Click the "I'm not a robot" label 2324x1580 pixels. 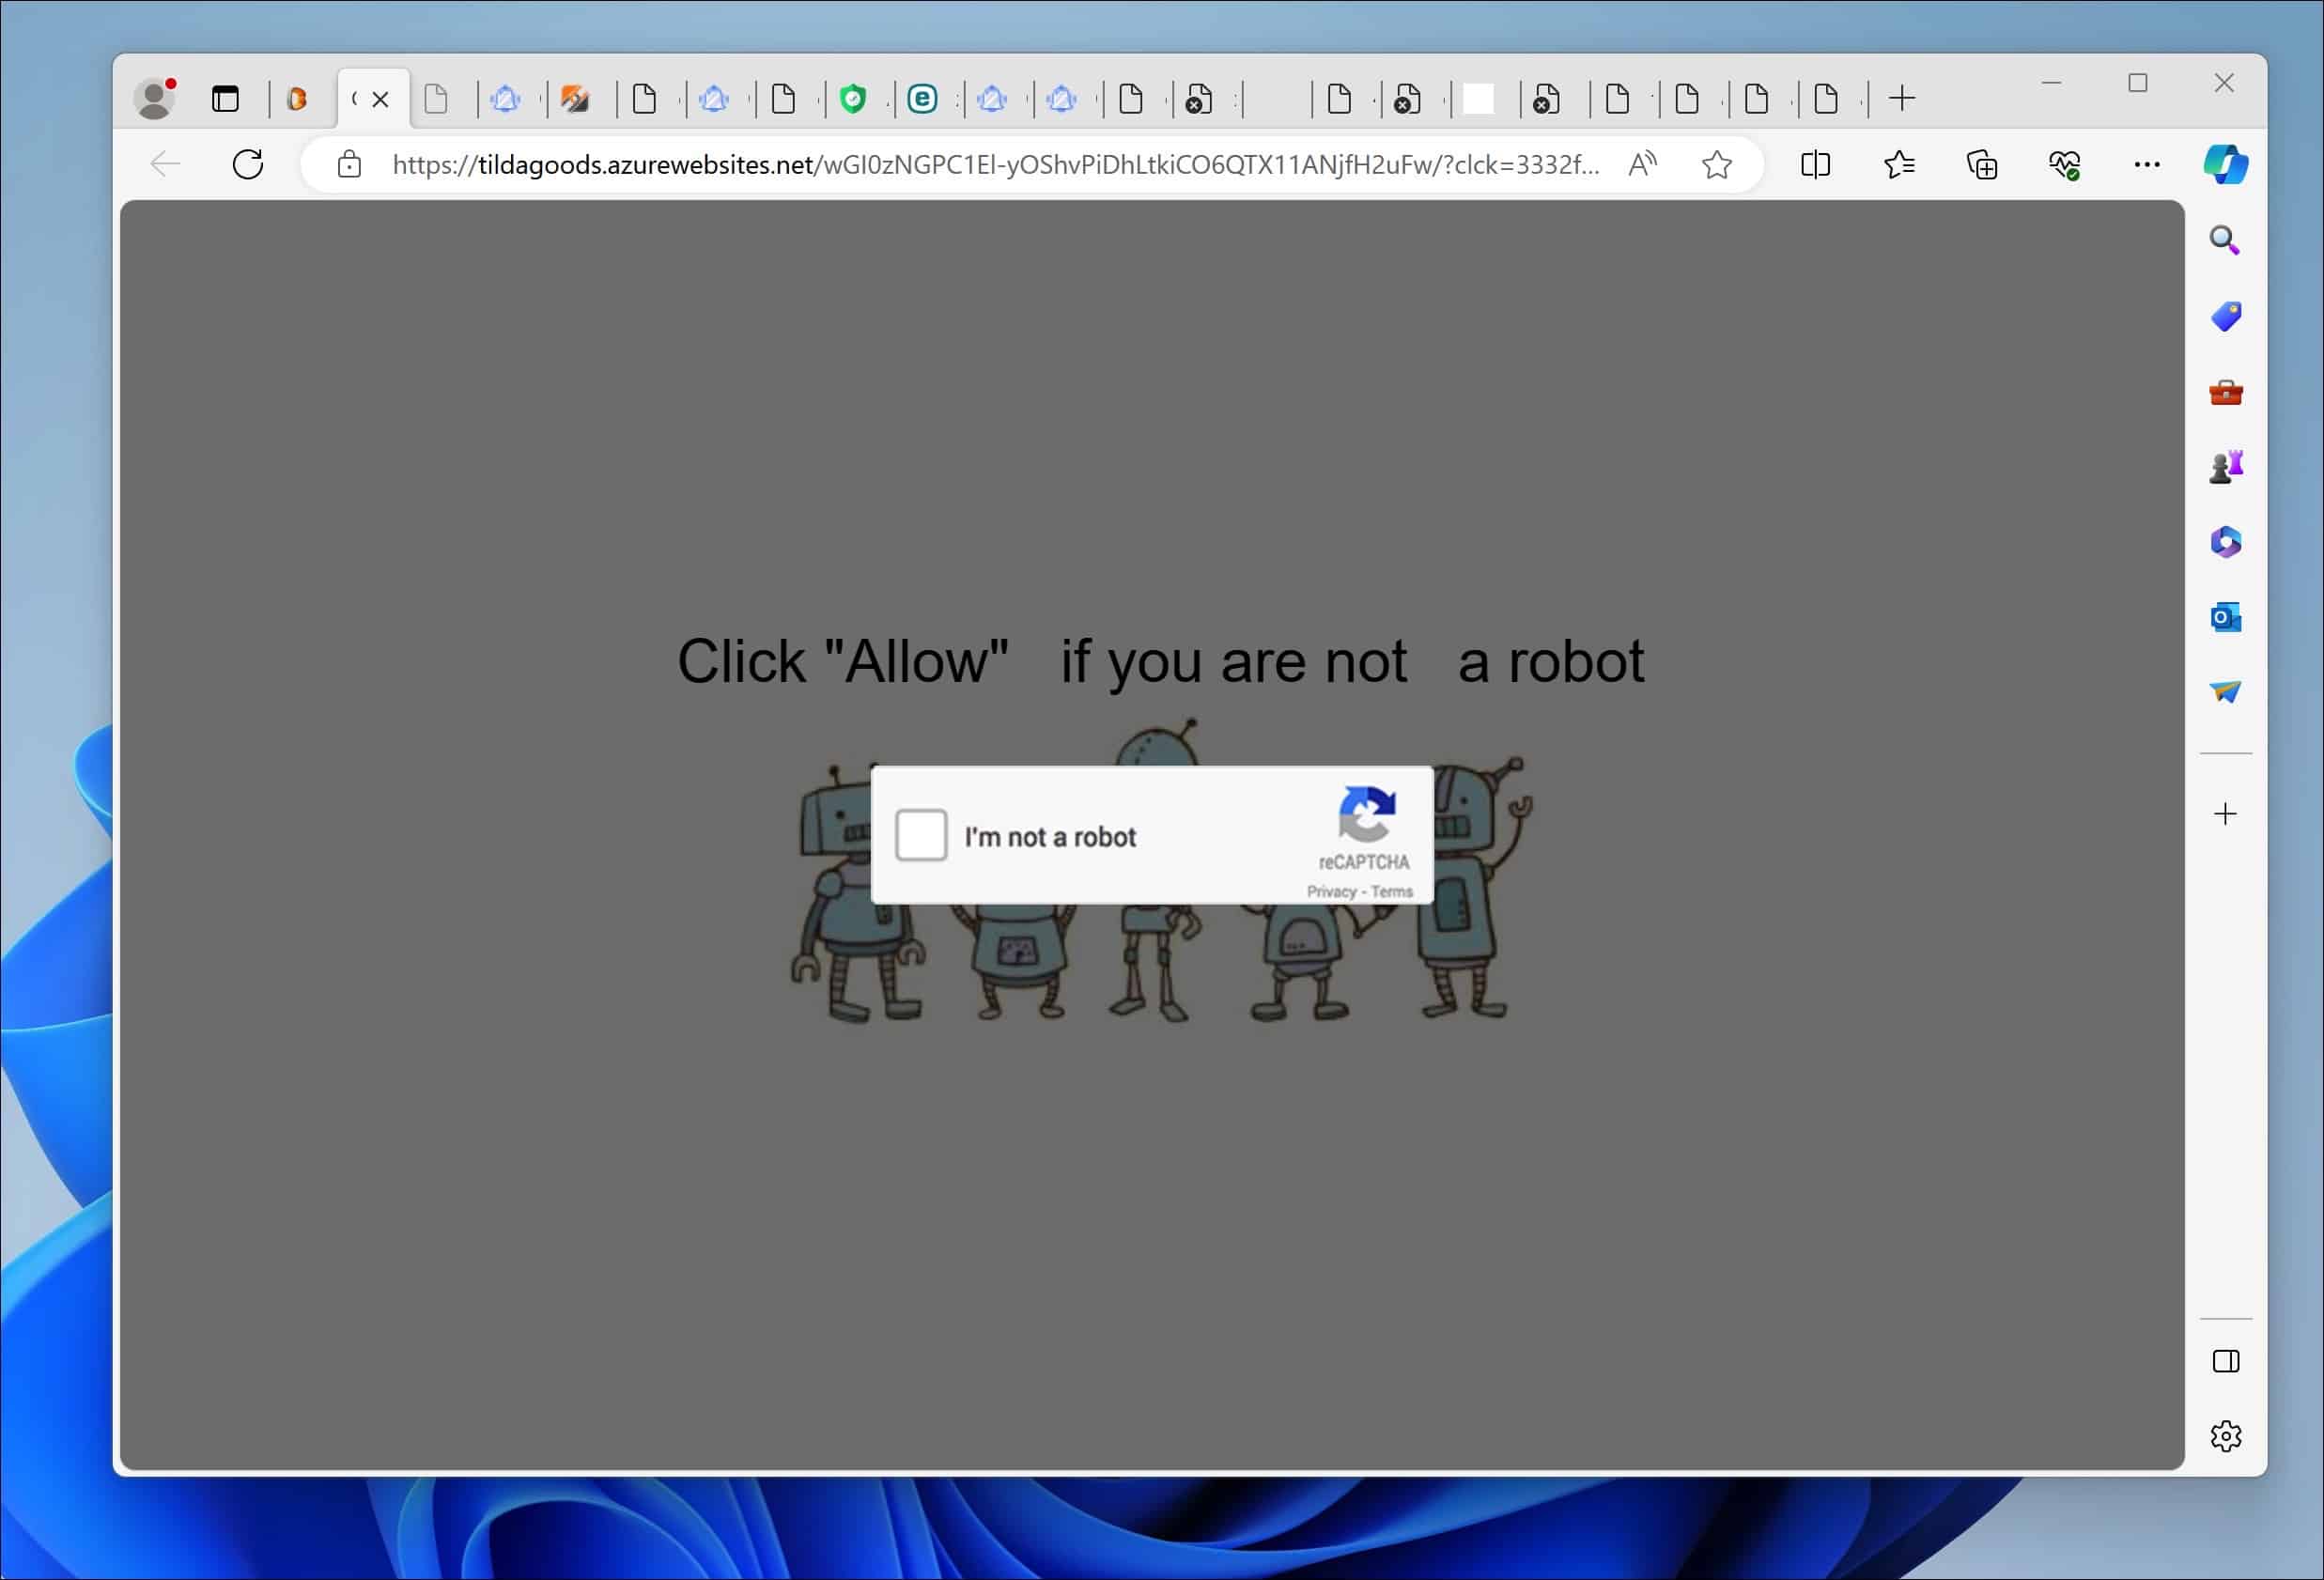(x=1049, y=837)
